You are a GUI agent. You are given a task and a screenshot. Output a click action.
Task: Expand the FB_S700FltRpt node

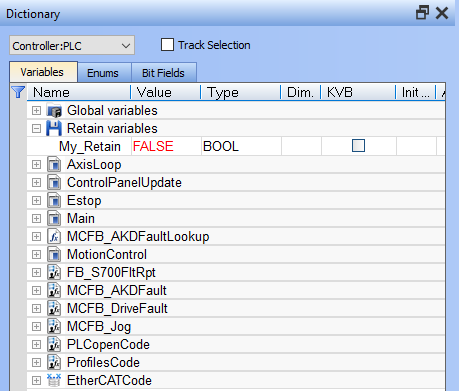point(36,273)
